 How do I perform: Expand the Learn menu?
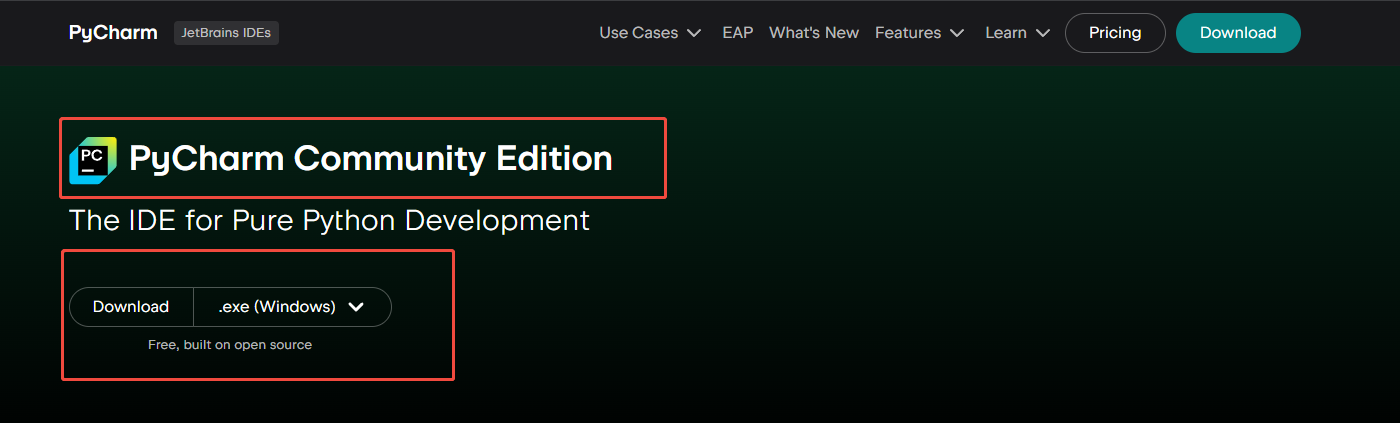click(1017, 33)
